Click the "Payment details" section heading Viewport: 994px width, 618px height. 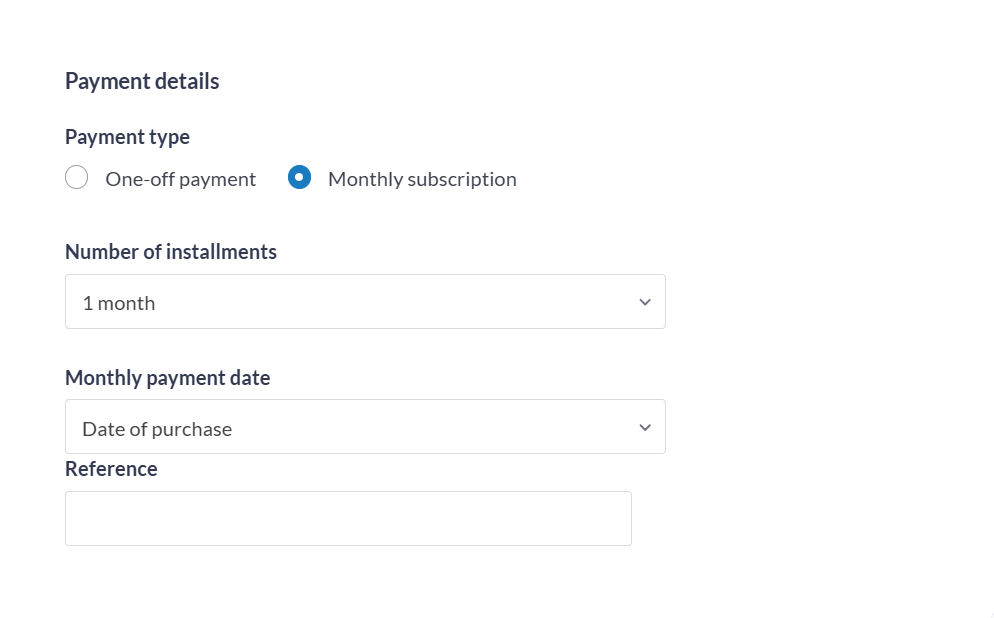tap(142, 81)
